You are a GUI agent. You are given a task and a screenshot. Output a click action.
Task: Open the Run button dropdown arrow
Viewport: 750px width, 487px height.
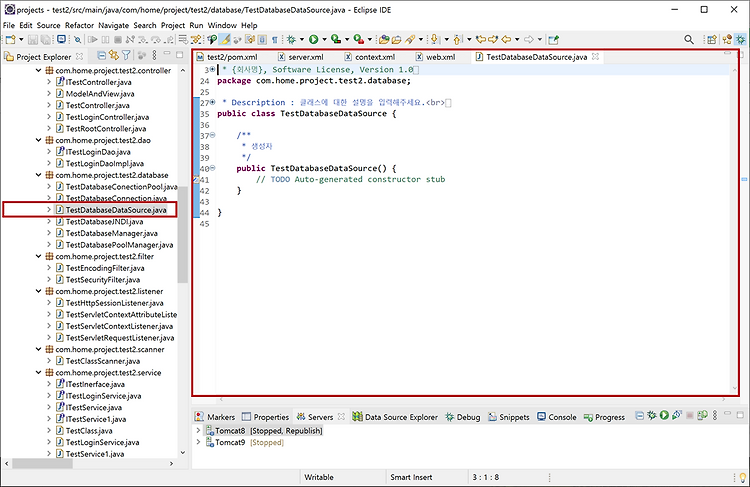(x=324, y=40)
